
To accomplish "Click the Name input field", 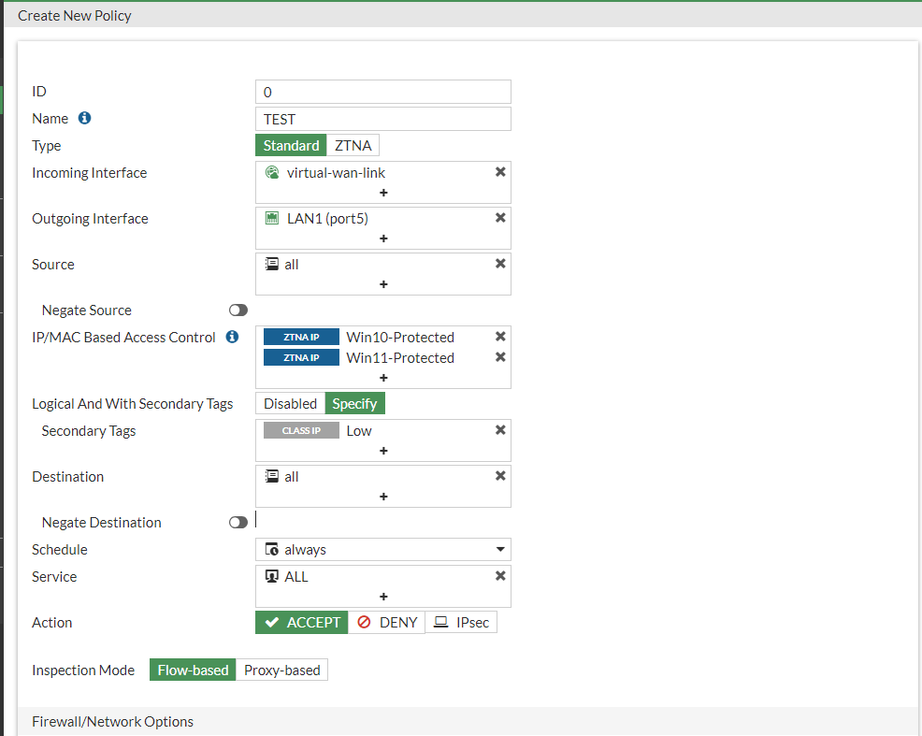I will point(383,119).
